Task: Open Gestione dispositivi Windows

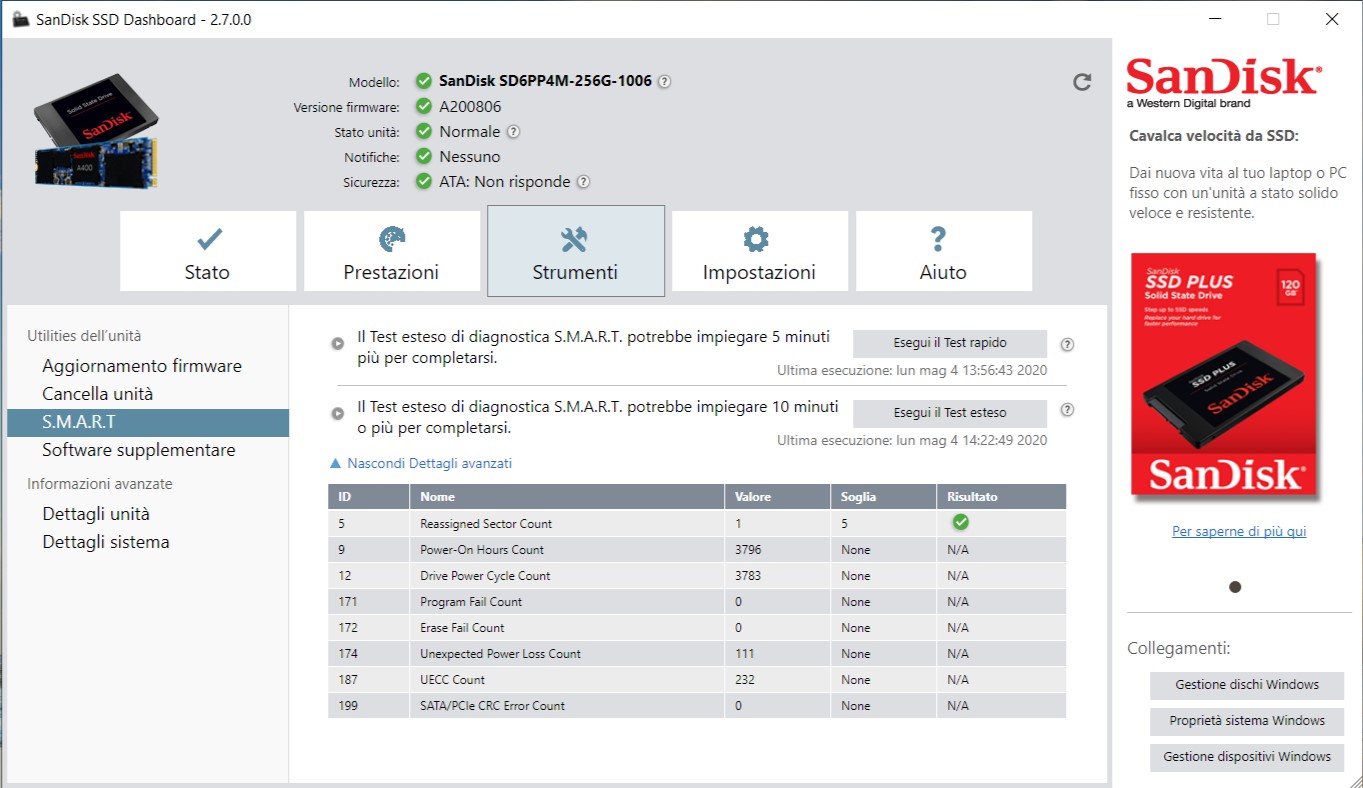Action: click(1247, 757)
